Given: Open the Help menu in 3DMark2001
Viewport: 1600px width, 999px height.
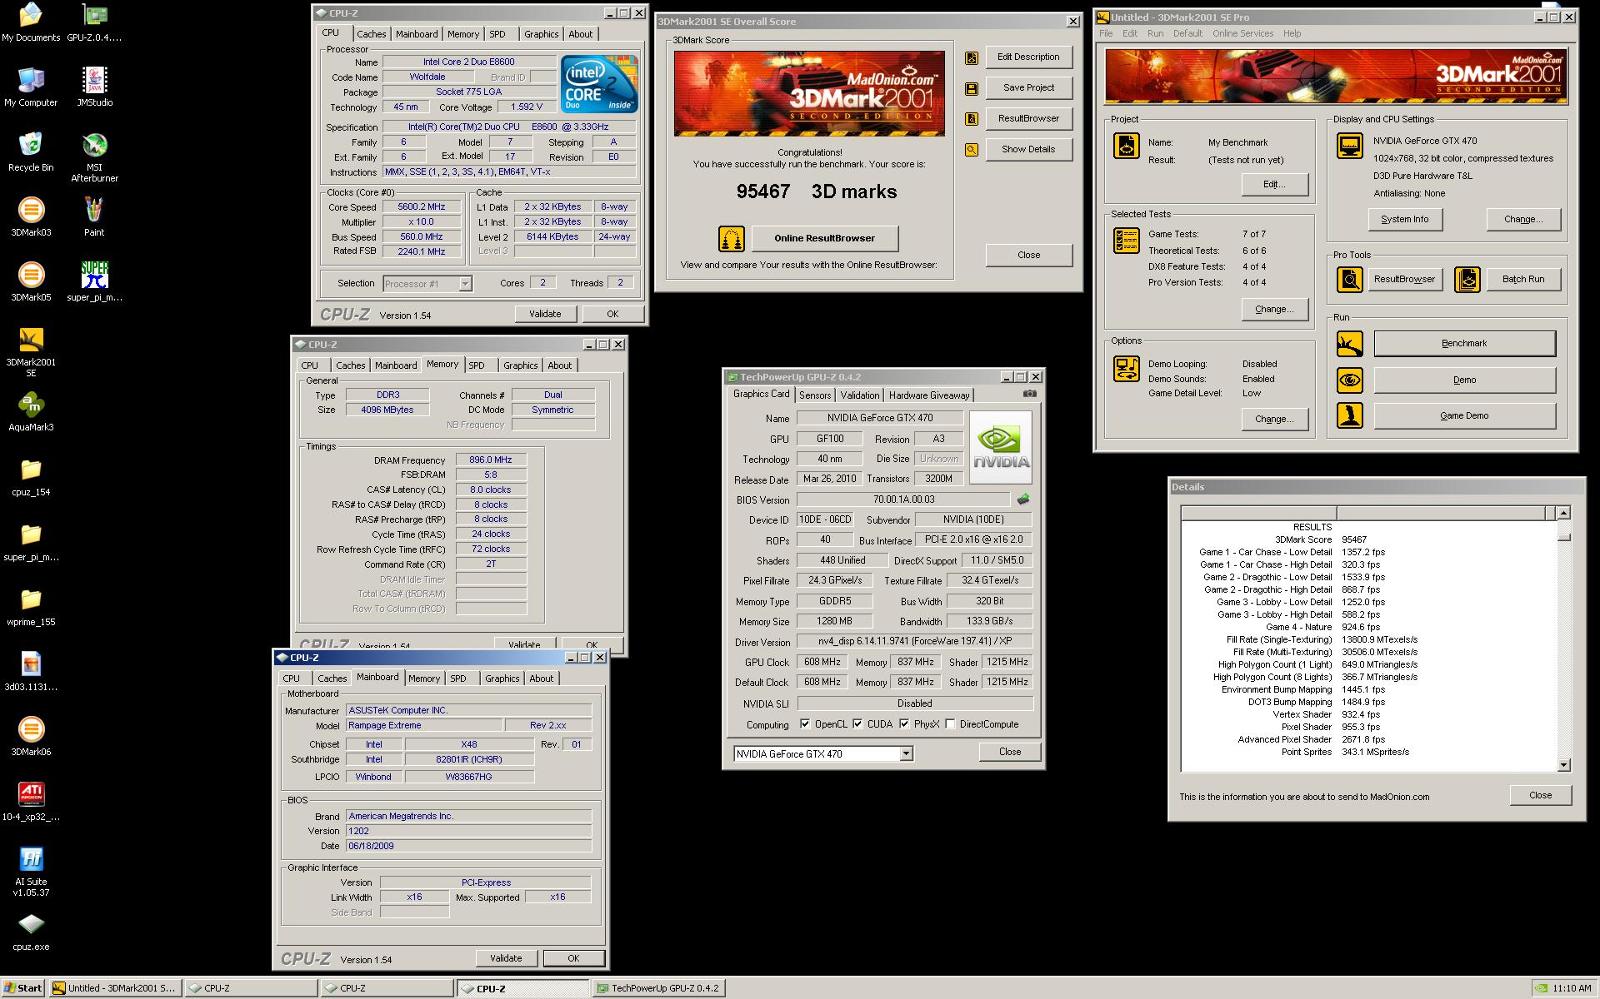Looking at the screenshot, I should (x=1292, y=33).
